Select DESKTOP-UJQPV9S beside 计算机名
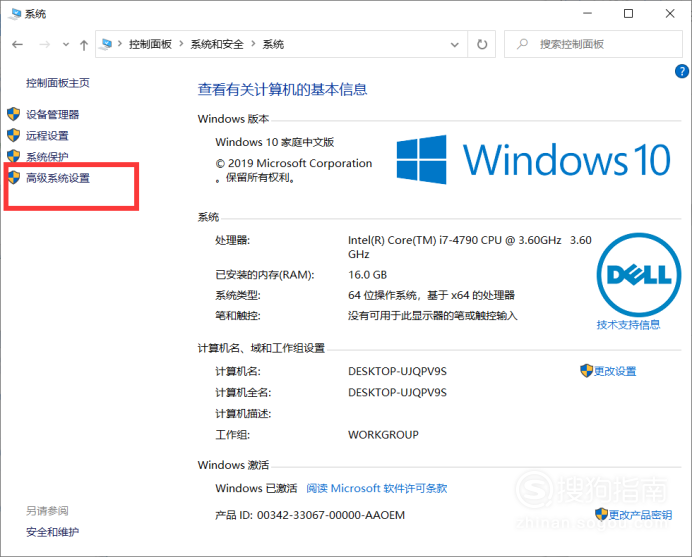692x557 pixels. [397, 372]
